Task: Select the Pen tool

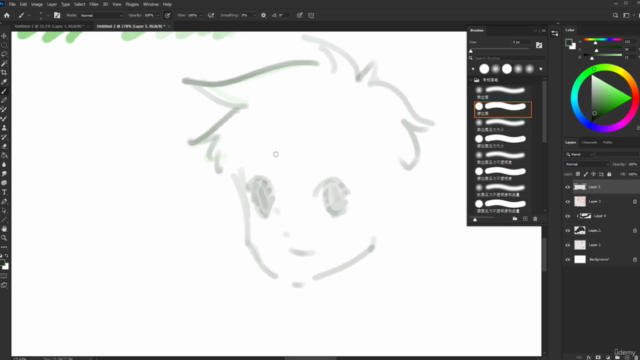Action: (4, 202)
